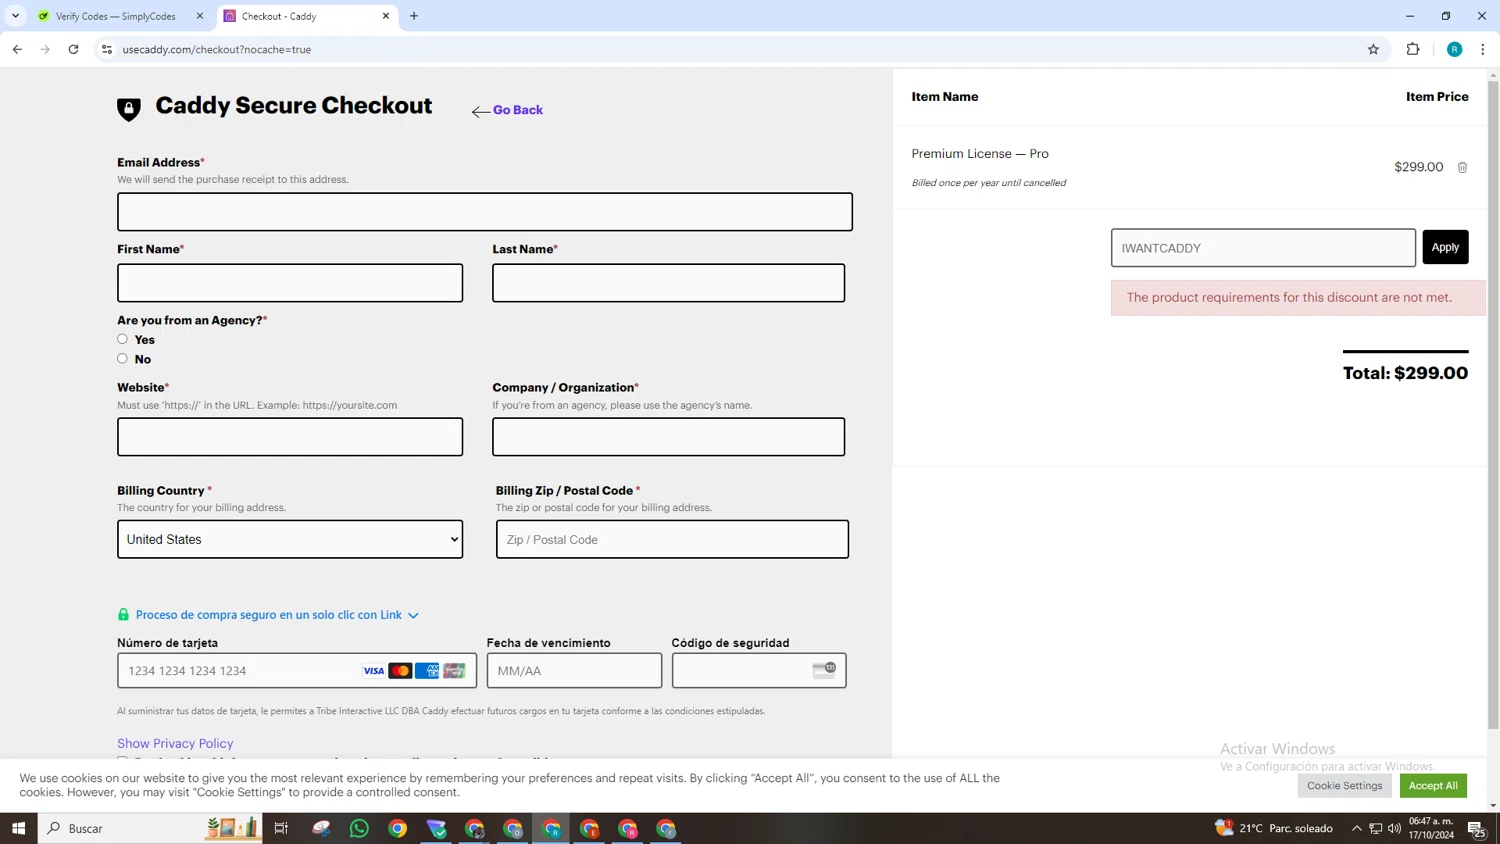Close the Verify Codes SimplyCodes tab
This screenshot has width=1500, height=844.
pyautogui.click(x=200, y=16)
